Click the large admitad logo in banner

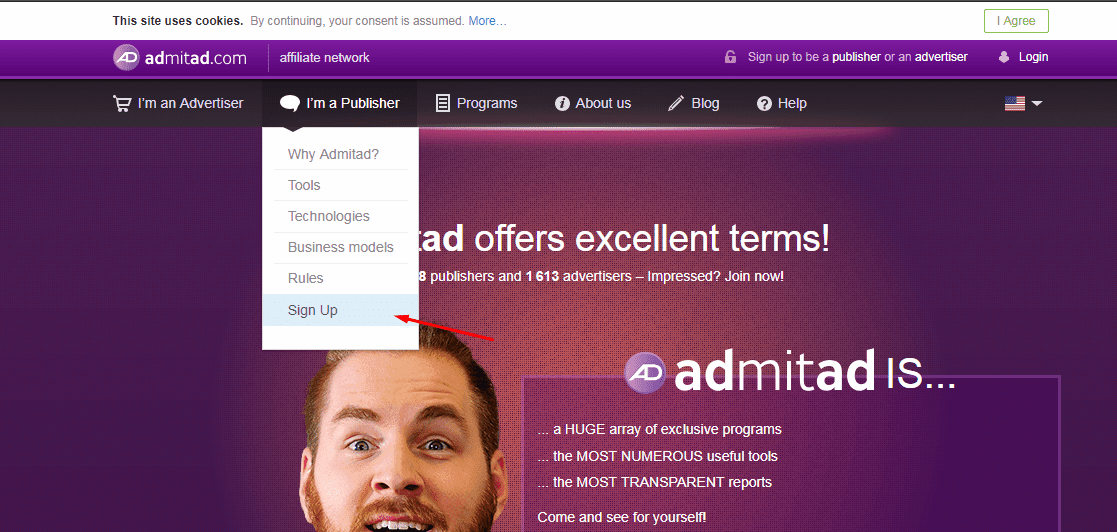click(749, 370)
